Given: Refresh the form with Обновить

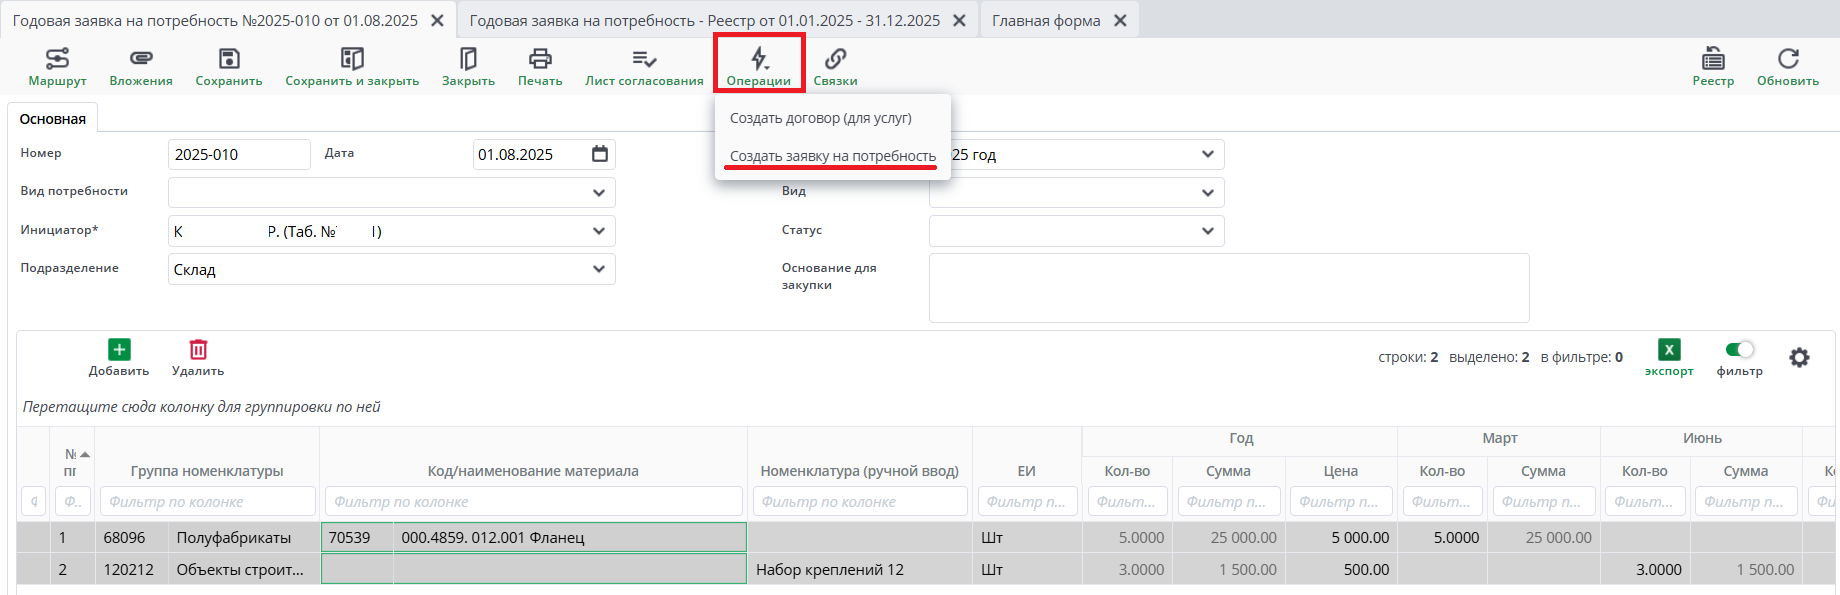Looking at the screenshot, I should coord(1788,59).
